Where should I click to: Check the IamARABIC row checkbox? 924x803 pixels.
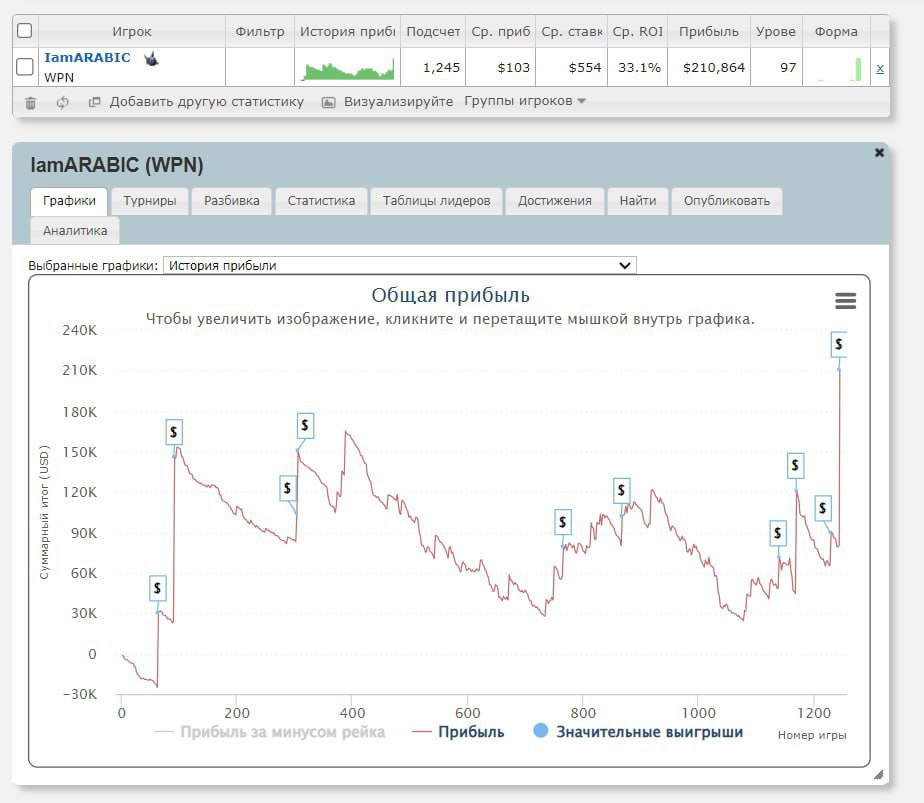point(25,67)
